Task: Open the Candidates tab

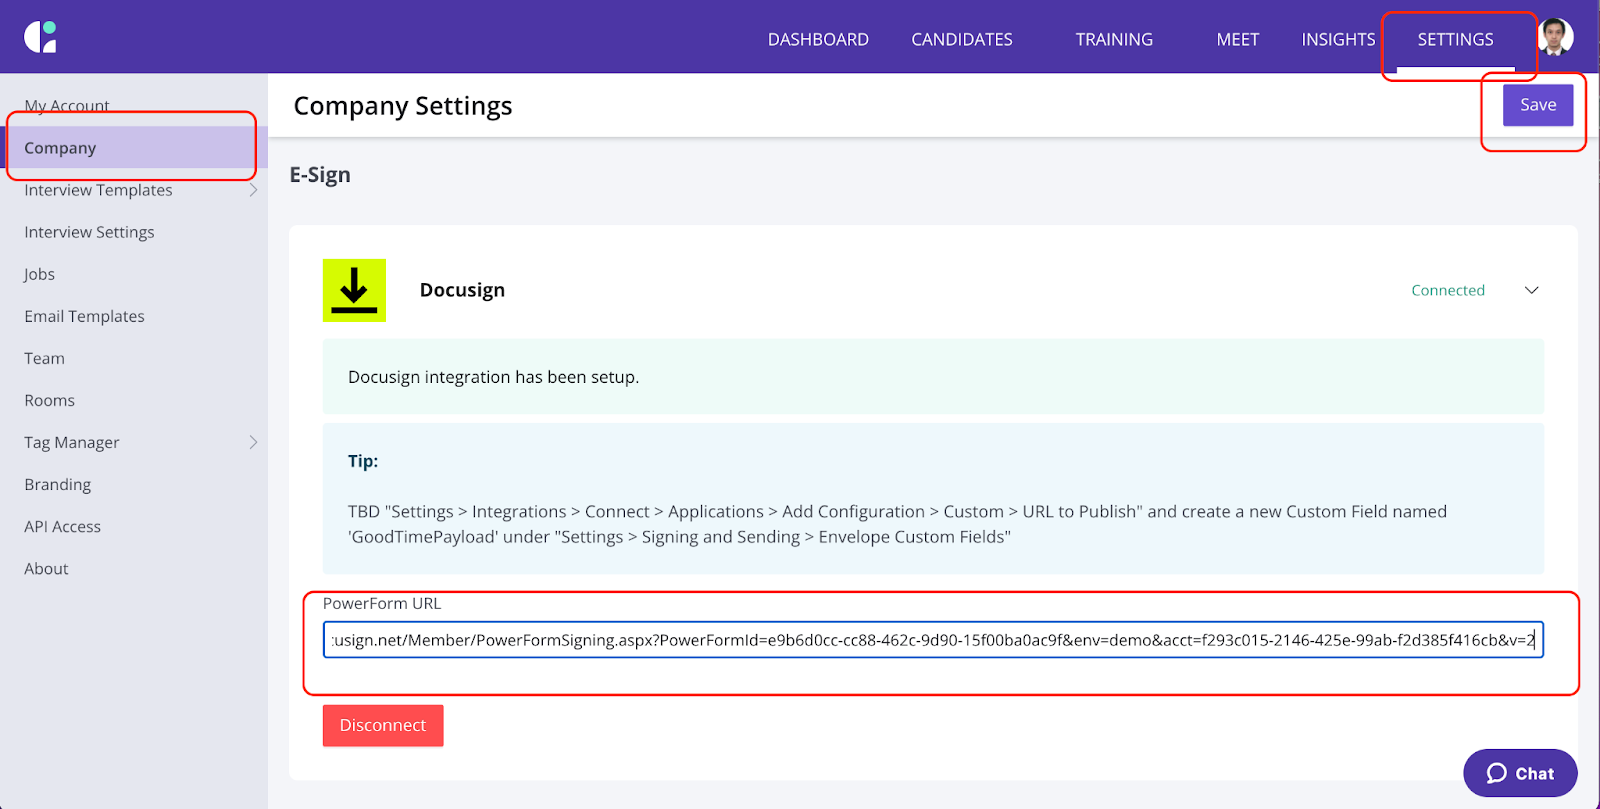Action: [x=961, y=39]
